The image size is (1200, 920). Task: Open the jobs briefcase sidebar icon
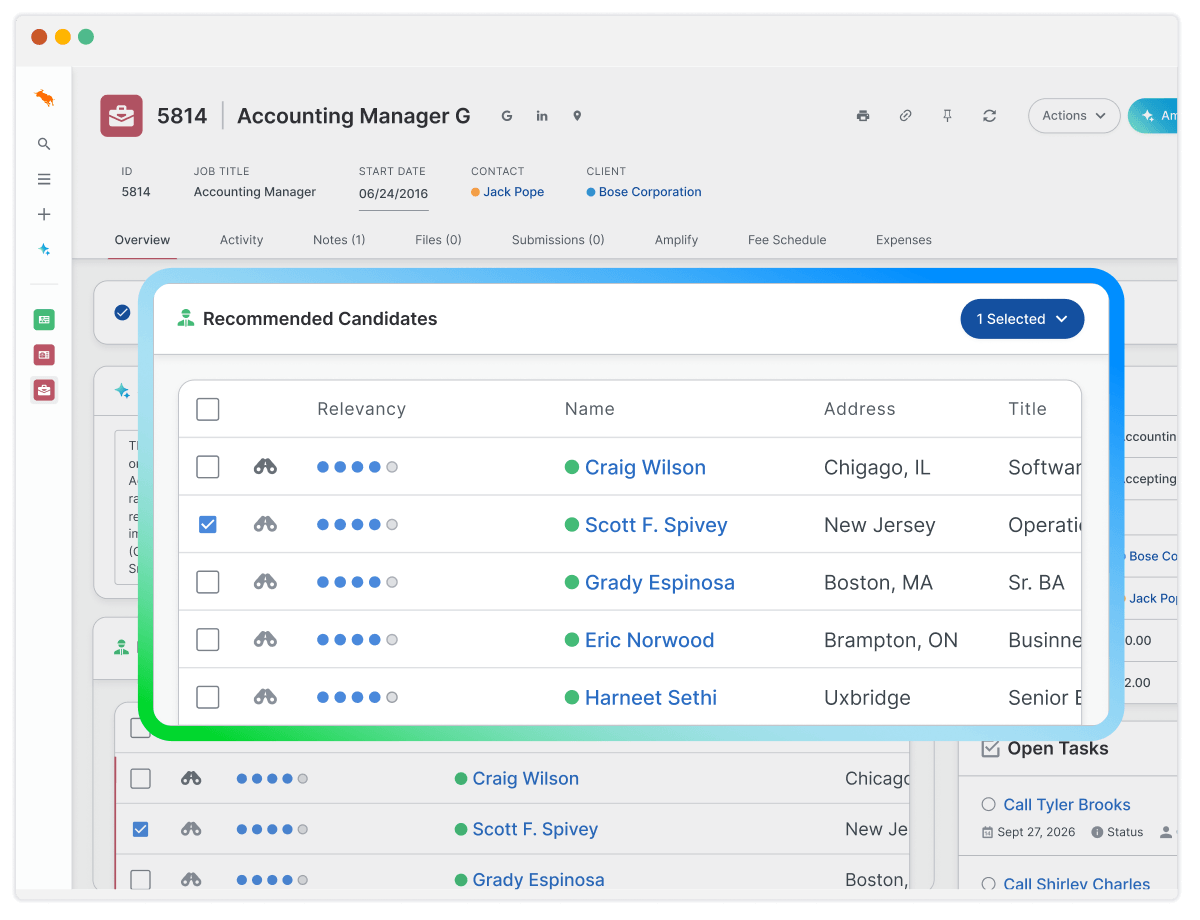pos(44,390)
